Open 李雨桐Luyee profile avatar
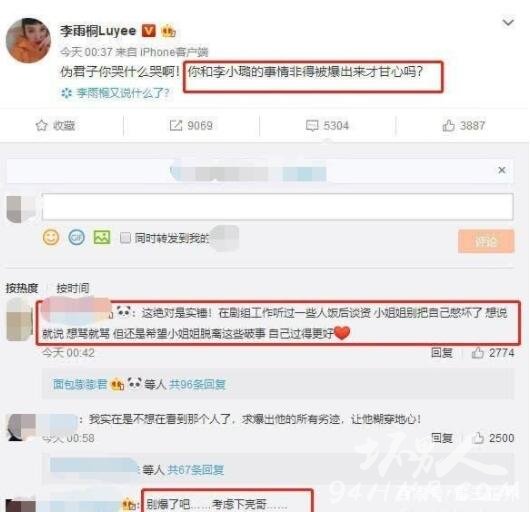 28,41
